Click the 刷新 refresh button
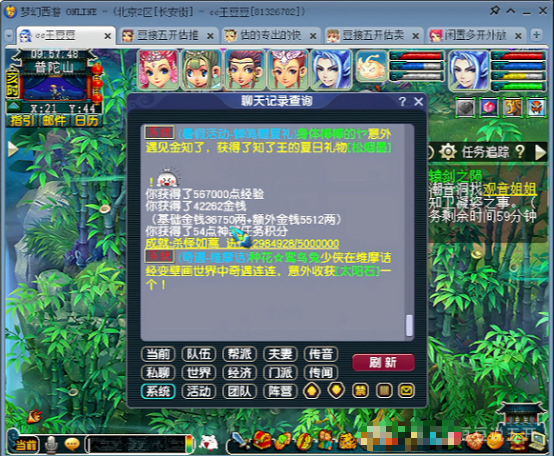 [x=383, y=362]
